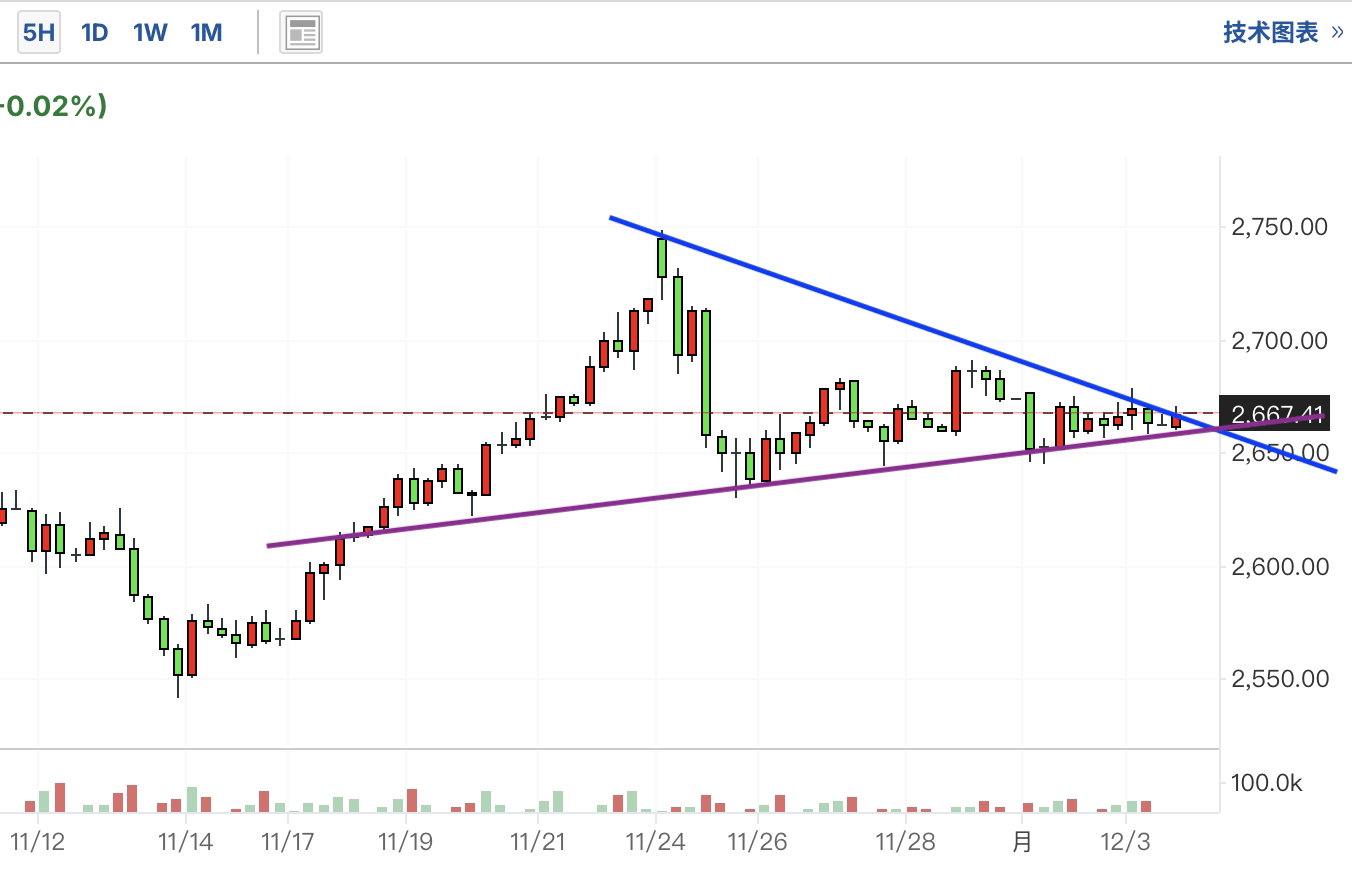Viewport: 1352px width, 874px height.
Task: Click the 11/21 date label
Action: click(x=538, y=842)
